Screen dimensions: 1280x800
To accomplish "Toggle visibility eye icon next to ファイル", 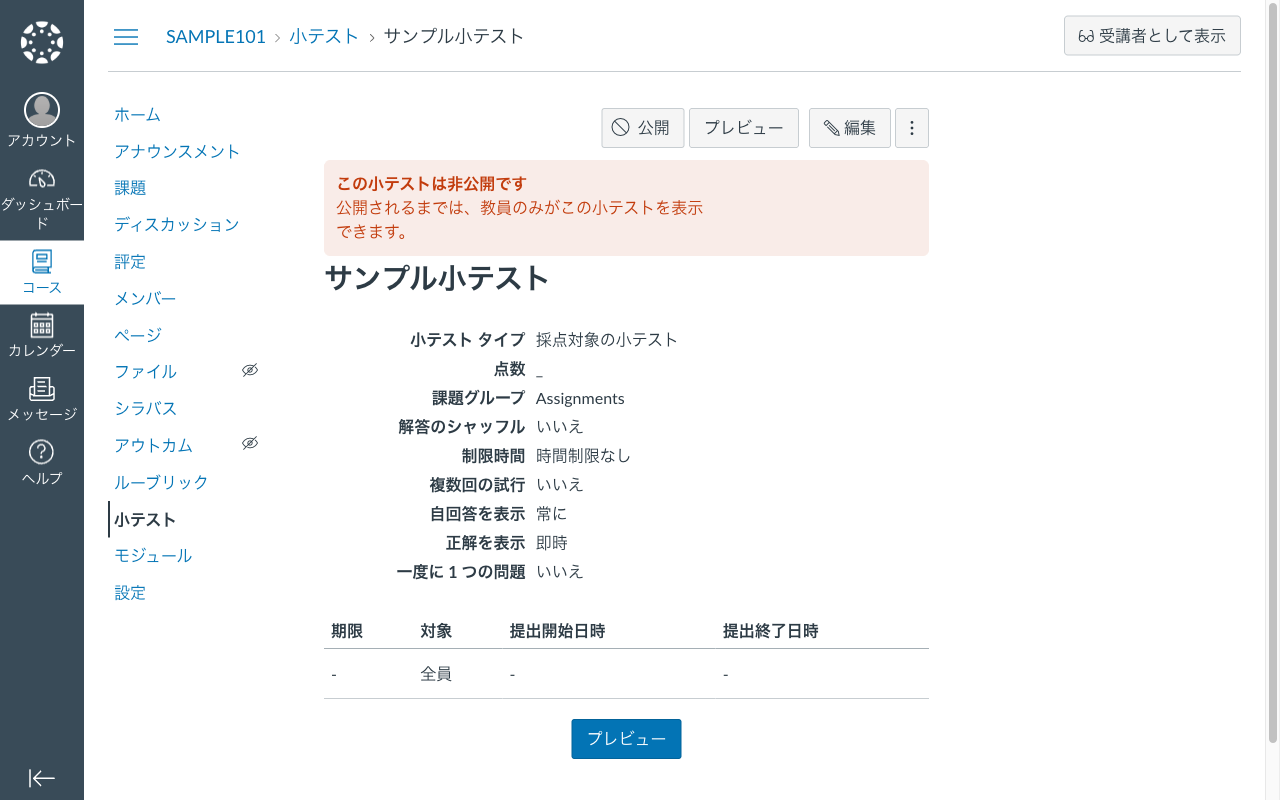I will coord(249,370).
